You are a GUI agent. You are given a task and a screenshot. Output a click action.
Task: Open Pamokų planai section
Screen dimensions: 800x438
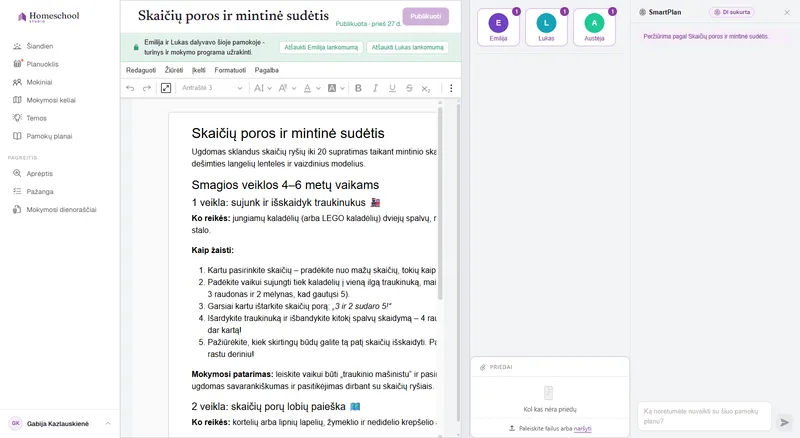coord(49,136)
